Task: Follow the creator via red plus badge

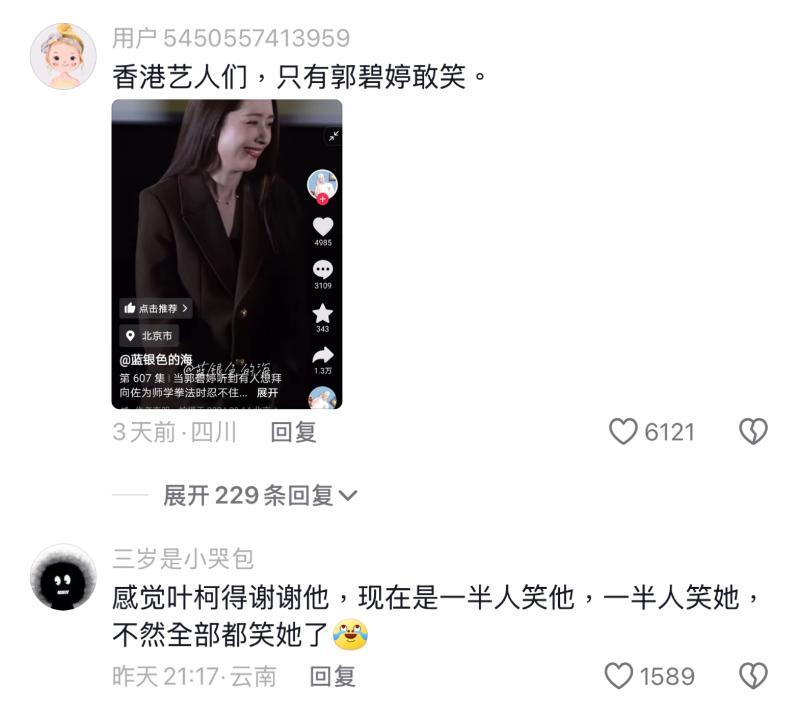Action: coord(322,199)
